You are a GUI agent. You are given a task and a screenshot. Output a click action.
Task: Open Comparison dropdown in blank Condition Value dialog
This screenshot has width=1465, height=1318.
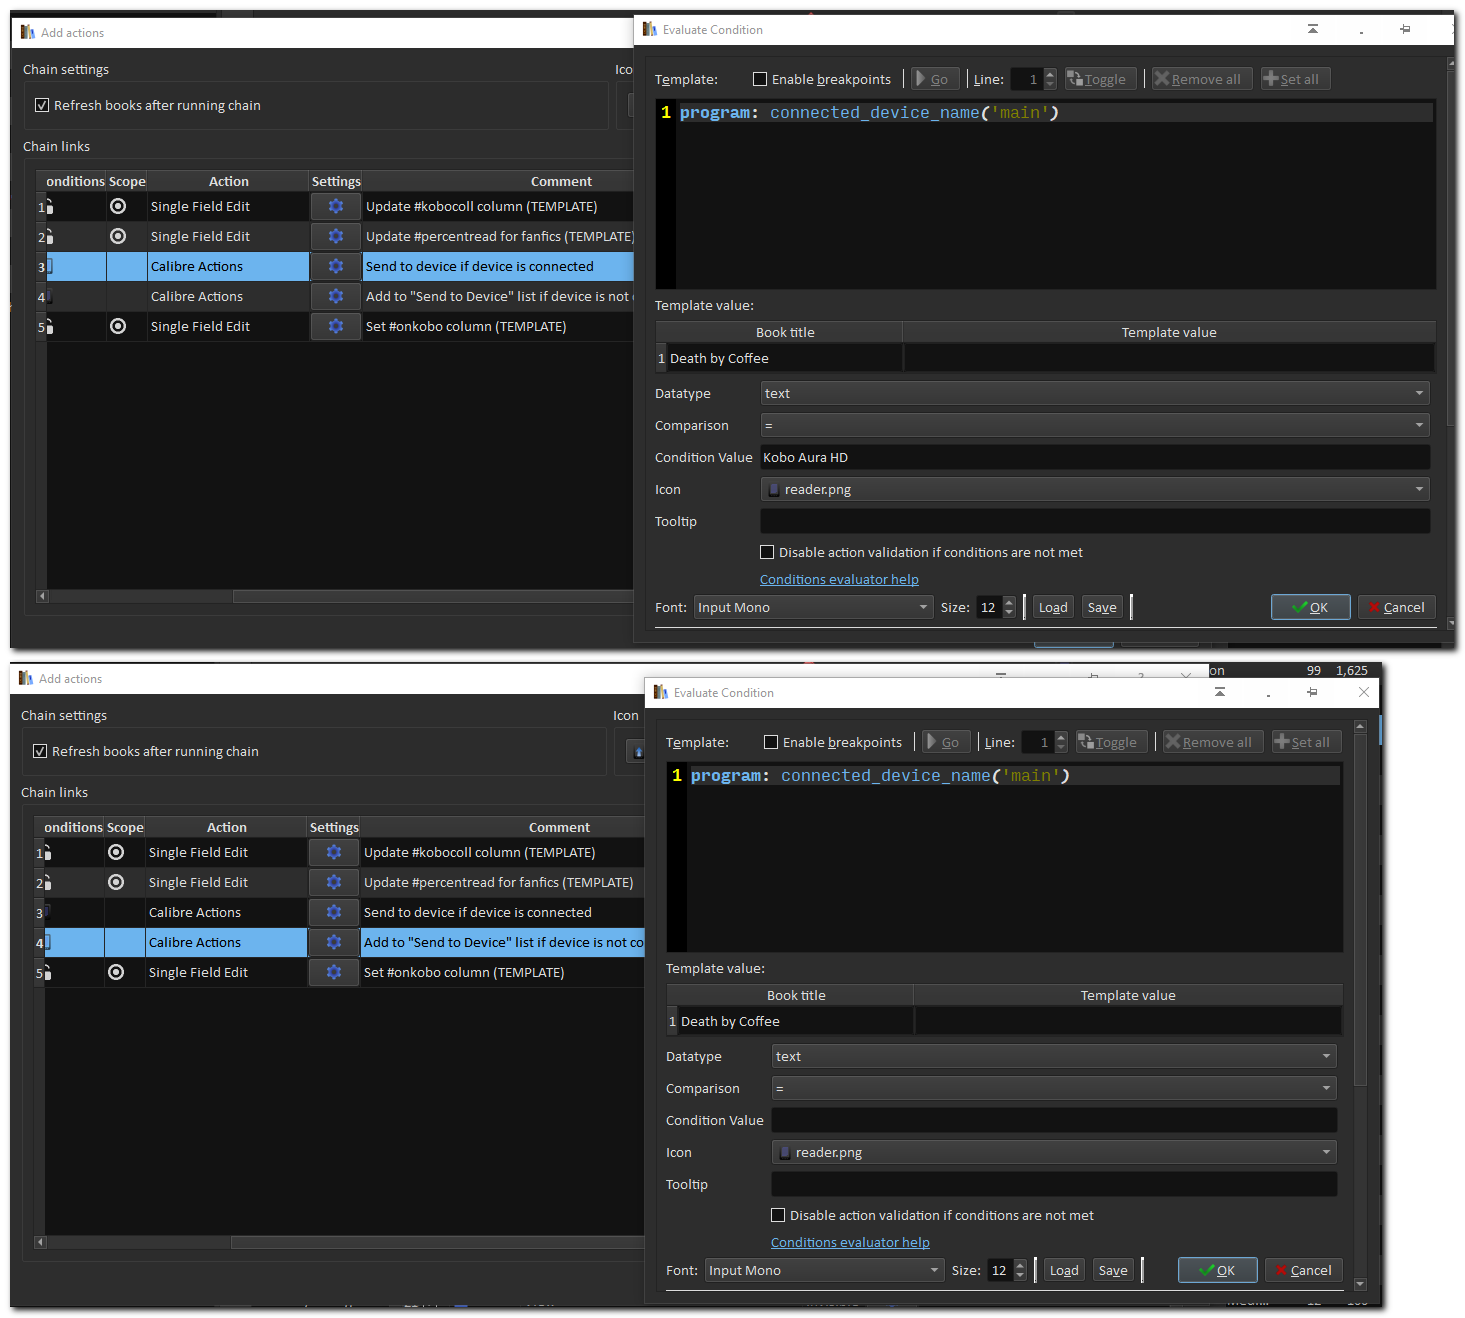point(1054,1088)
